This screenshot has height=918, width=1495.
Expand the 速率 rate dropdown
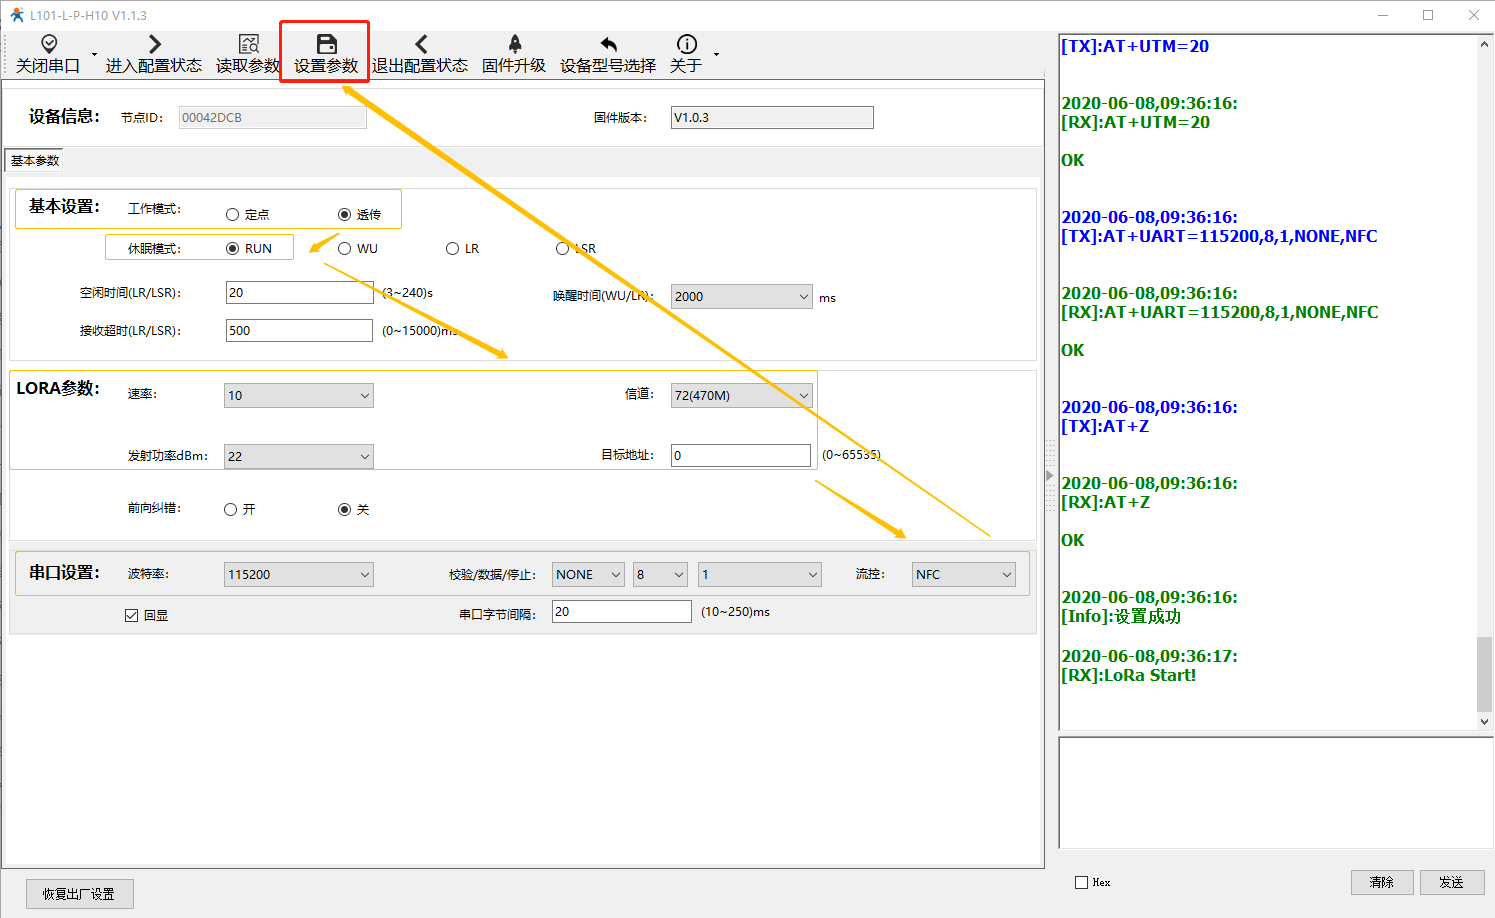pyautogui.click(x=298, y=396)
